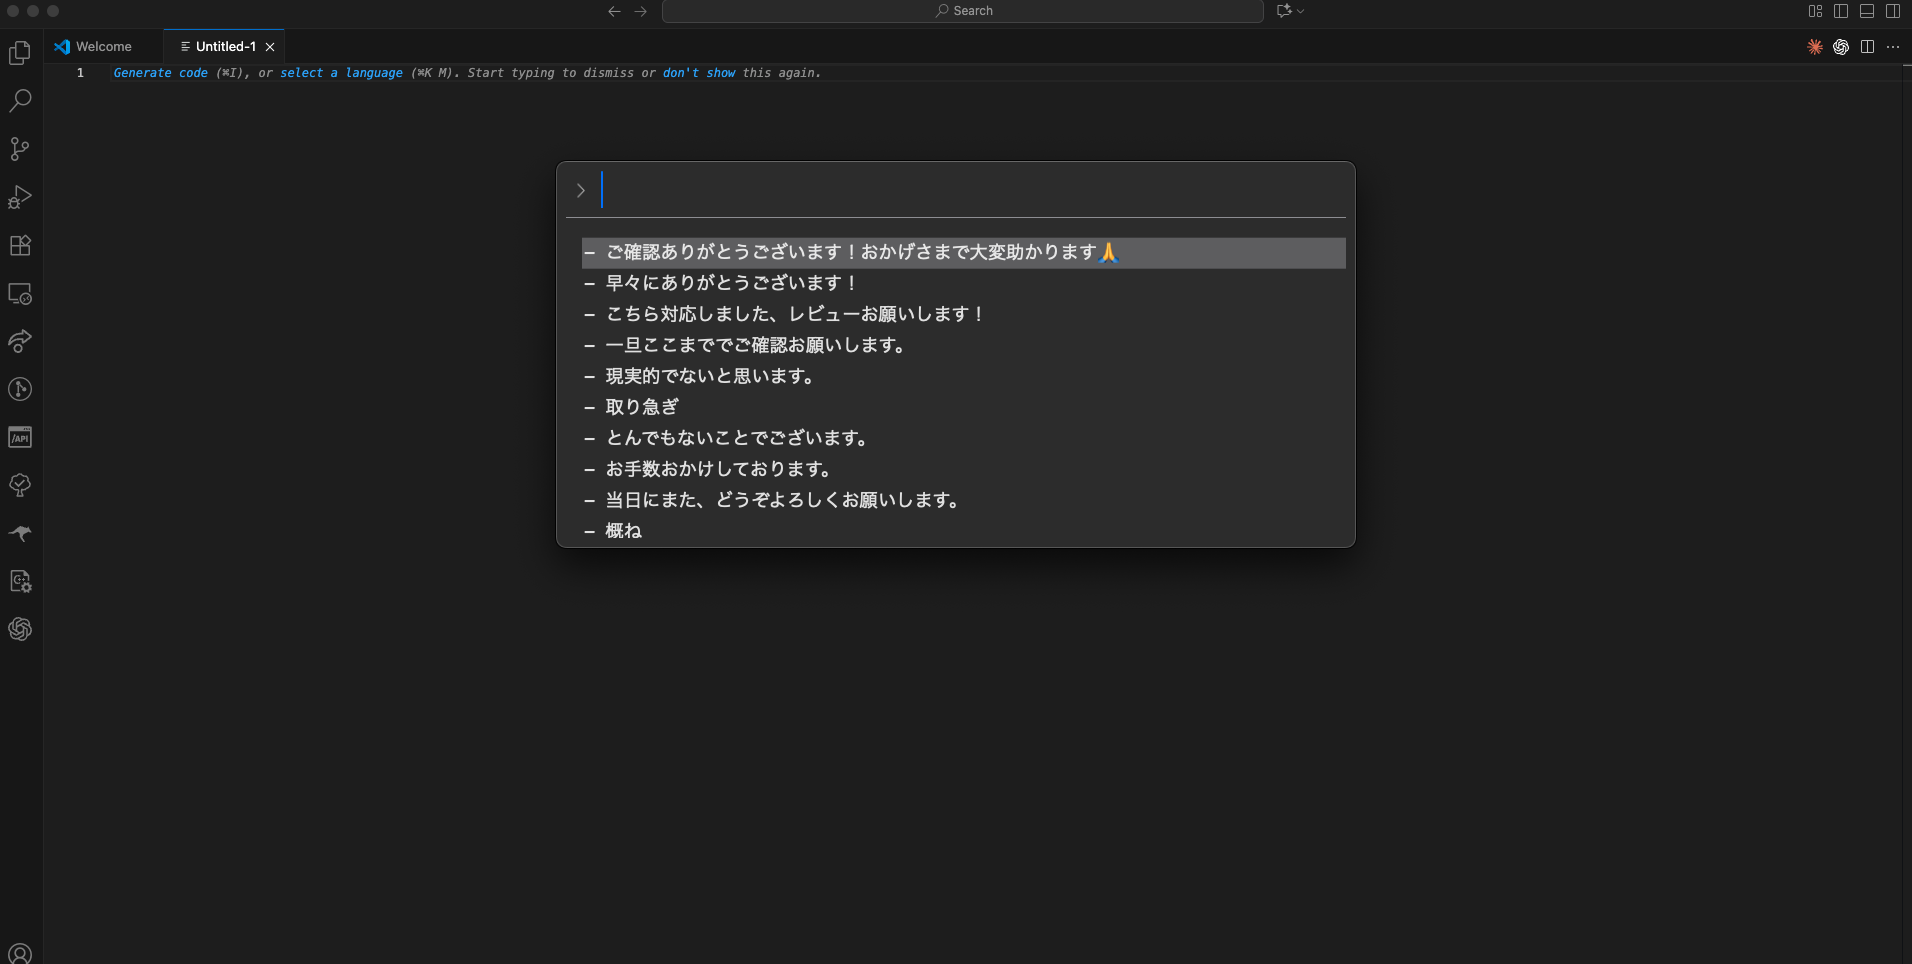1912x964 pixels.
Task: Open the Copilot chat icon in title bar
Action: 1284,11
